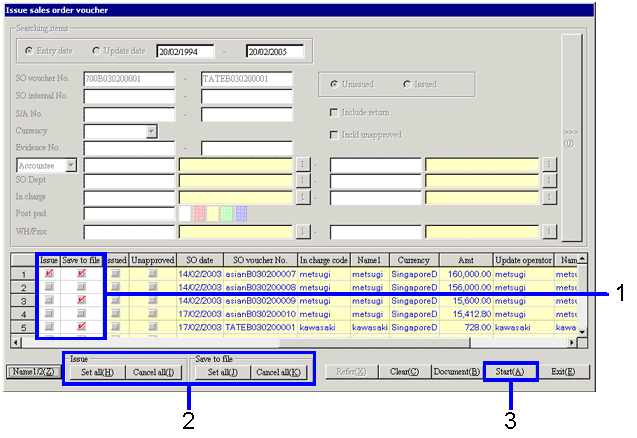
Task: Click Set all(H) in Issue group
Action: (98, 372)
